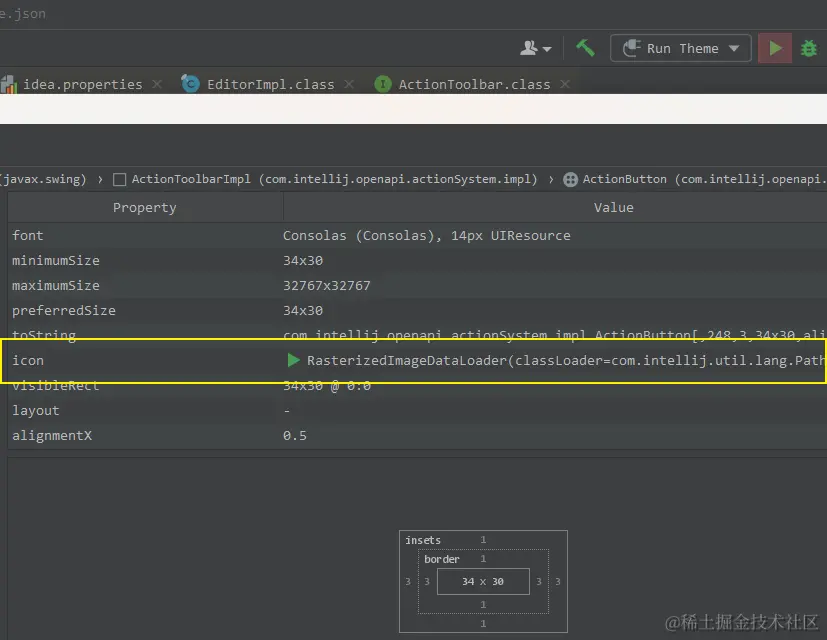
Task: Close the idea.properties tab
Action: pos(157,84)
